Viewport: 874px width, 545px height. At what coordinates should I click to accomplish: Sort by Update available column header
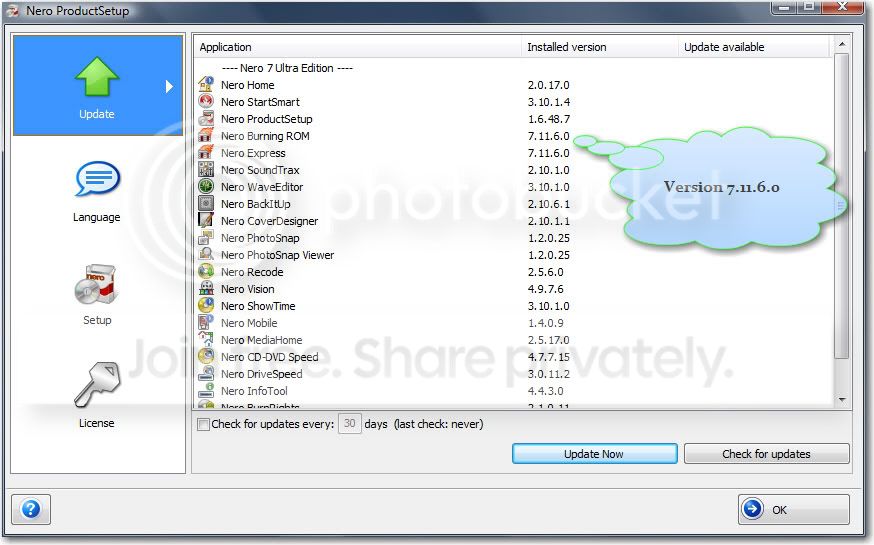tap(754, 47)
